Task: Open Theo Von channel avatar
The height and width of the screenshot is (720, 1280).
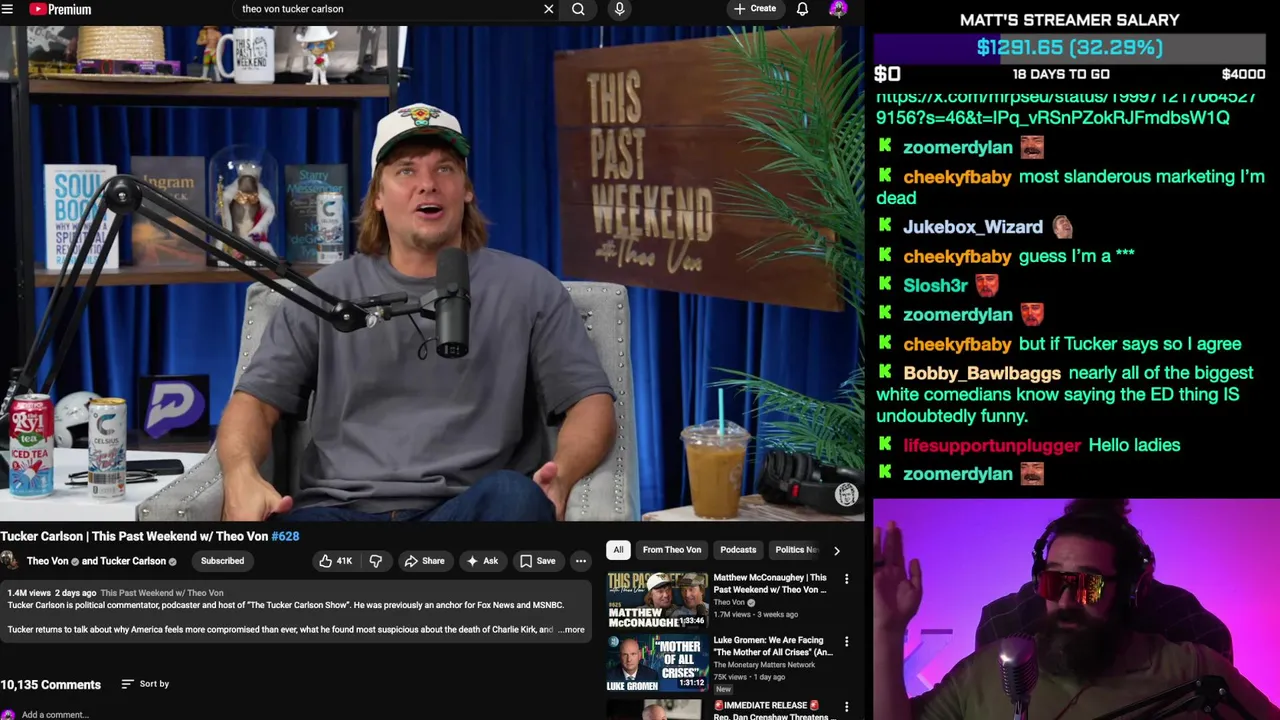Action: (10, 561)
